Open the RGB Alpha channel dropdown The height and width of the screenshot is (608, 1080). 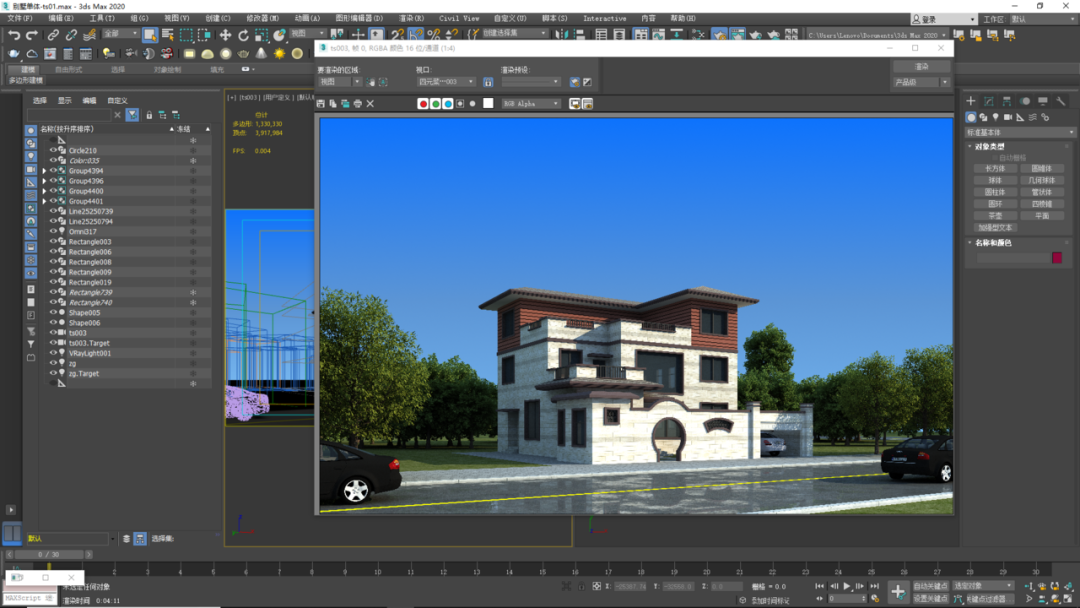(x=531, y=103)
